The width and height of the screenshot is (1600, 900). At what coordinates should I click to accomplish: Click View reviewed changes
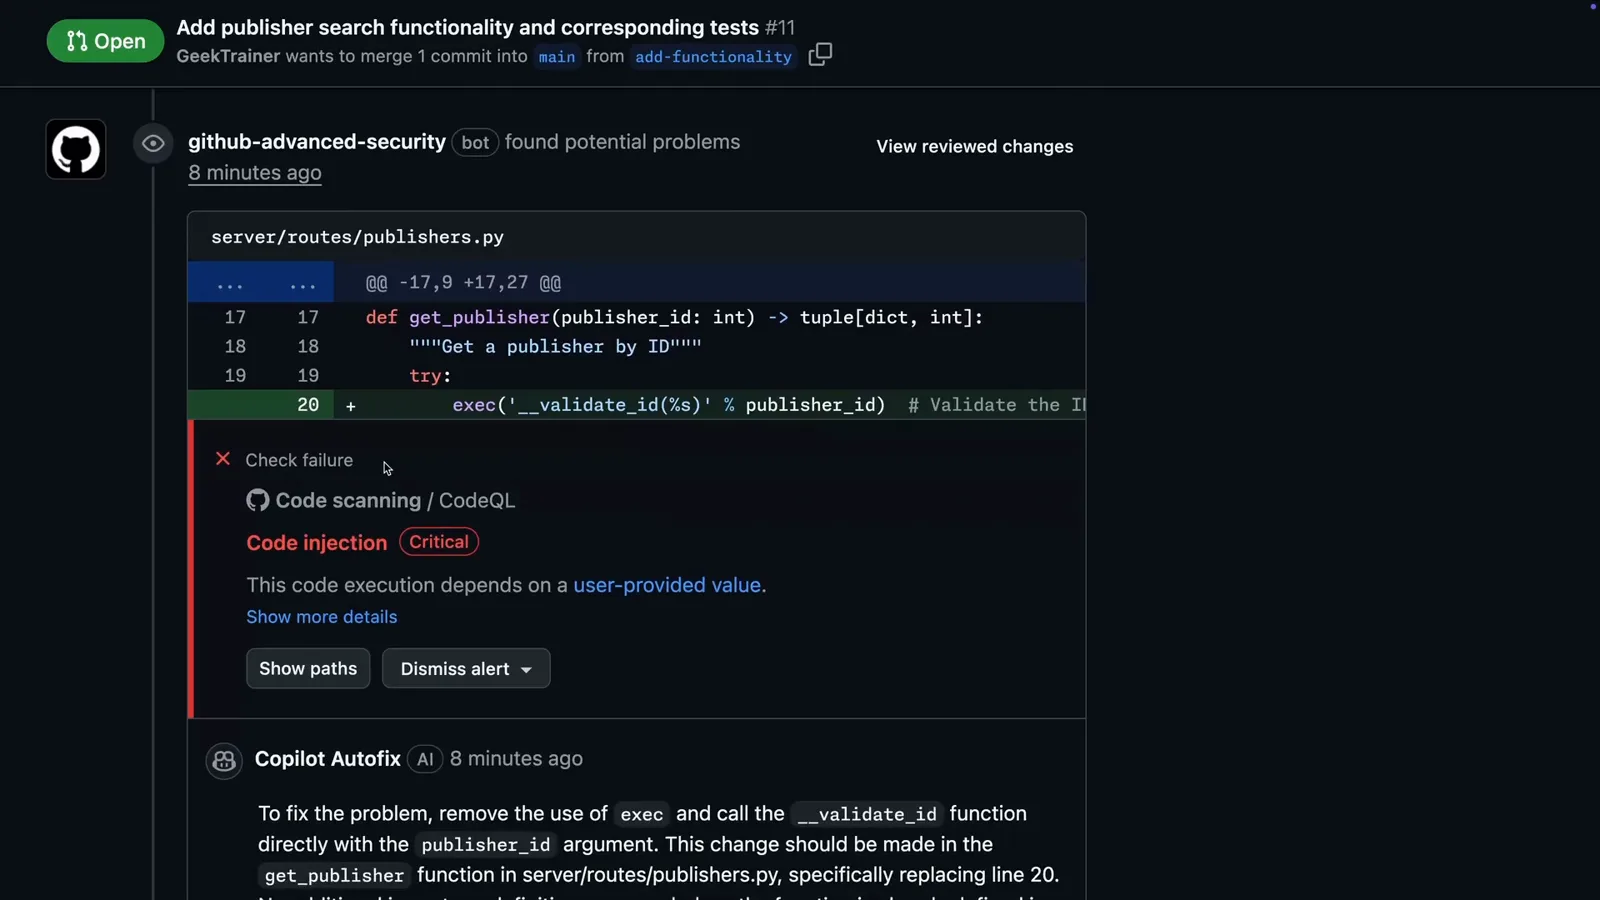(x=975, y=146)
